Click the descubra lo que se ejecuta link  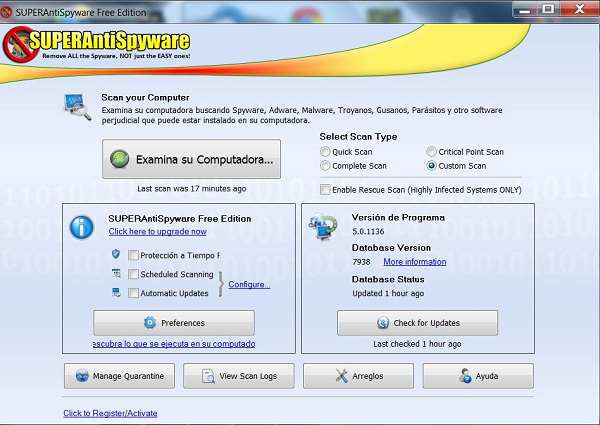[174, 344]
